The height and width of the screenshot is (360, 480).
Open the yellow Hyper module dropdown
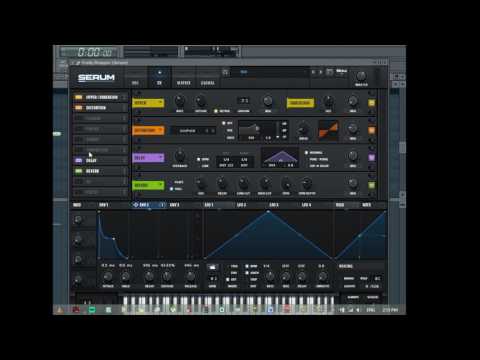pyautogui.click(x=148, y=103)
